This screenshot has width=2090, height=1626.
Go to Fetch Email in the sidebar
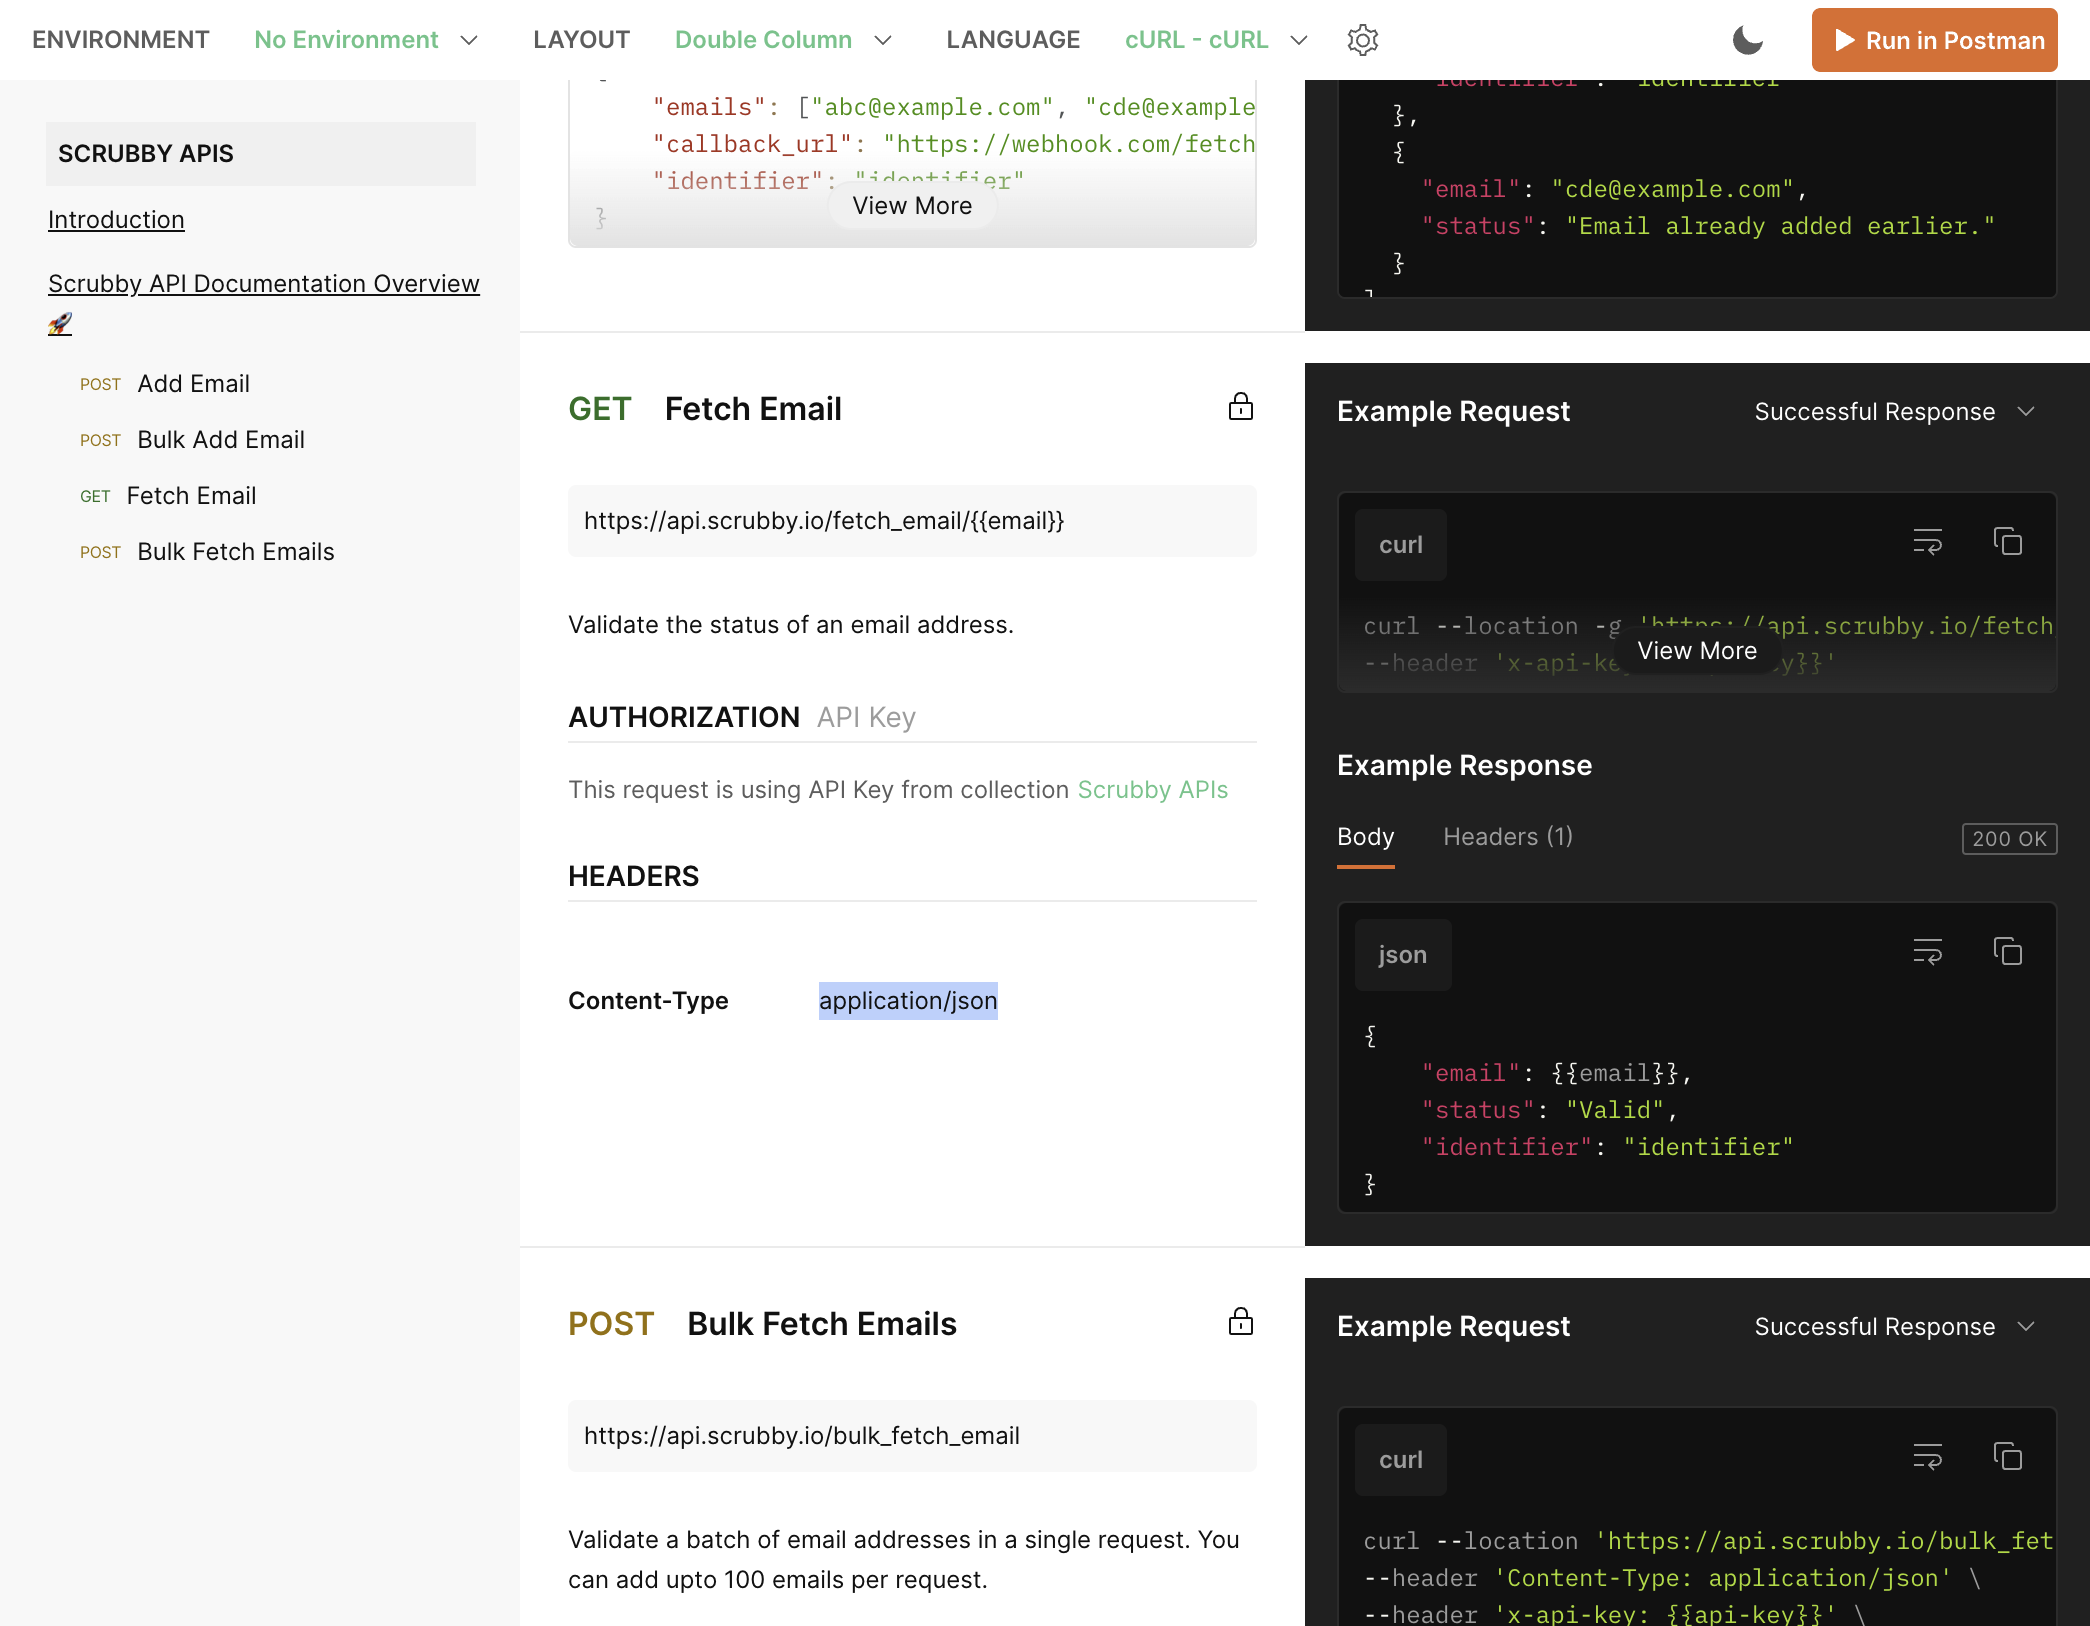[x=191, y=496]
